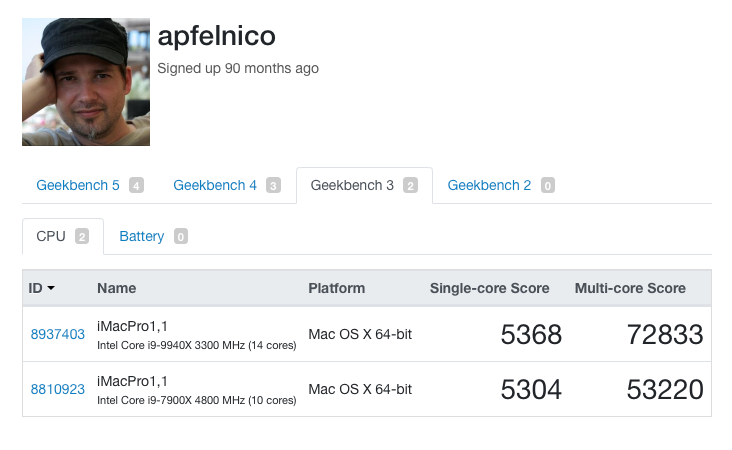The width and height of the screenshot is (732, 450).
Task: Click the Battery tab count badge
Action: 180,237
